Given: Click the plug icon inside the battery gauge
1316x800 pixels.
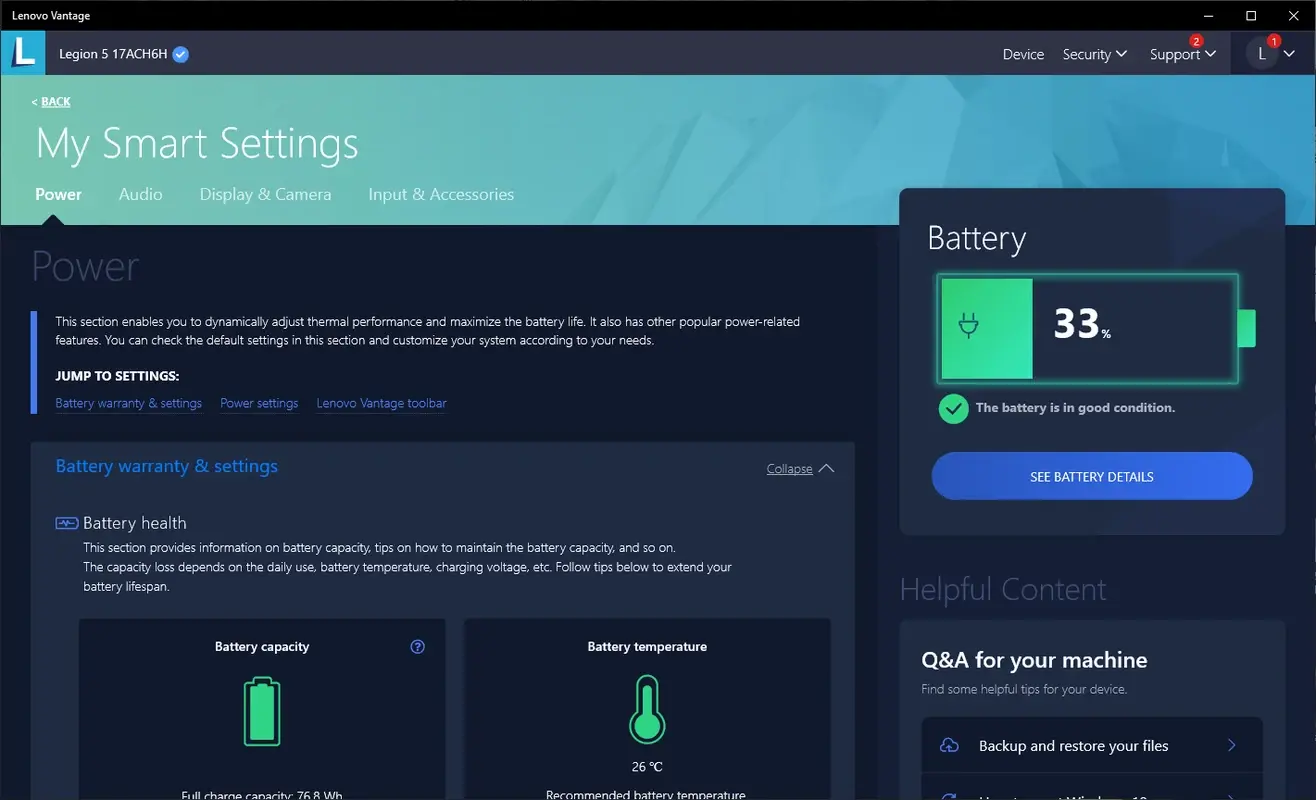Looking at the screenshot, I should coord(966,323).
